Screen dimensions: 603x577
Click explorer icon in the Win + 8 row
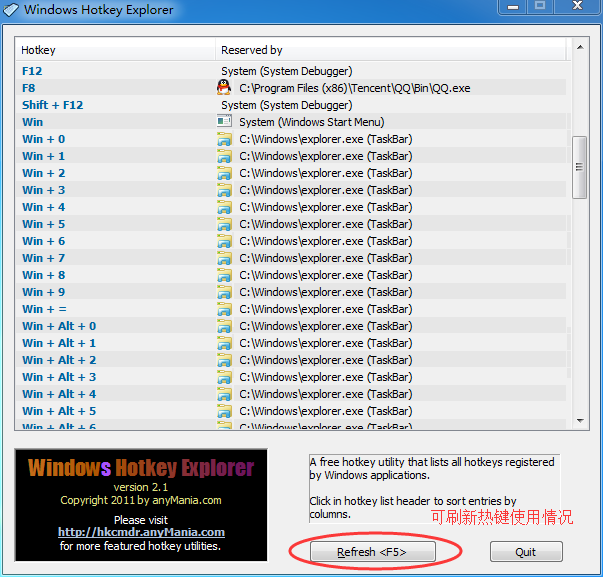224,275
